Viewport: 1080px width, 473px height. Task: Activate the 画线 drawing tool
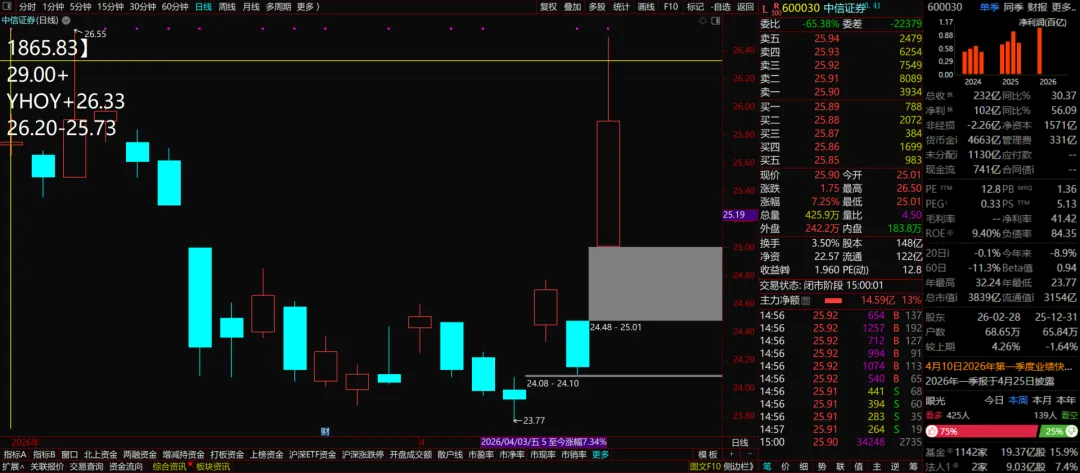(x=646, y=6)
